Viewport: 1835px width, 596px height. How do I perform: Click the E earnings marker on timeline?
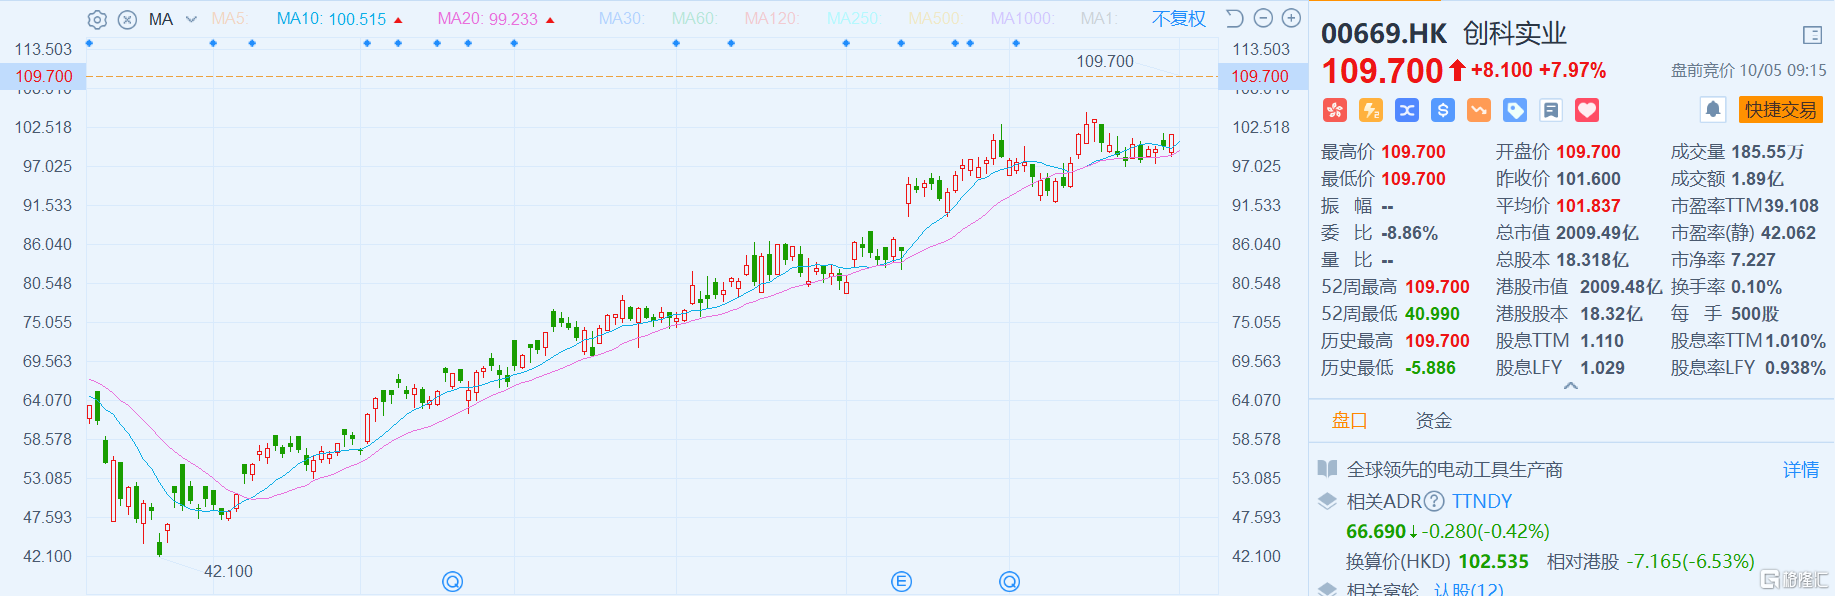click(x=901, y=582)
